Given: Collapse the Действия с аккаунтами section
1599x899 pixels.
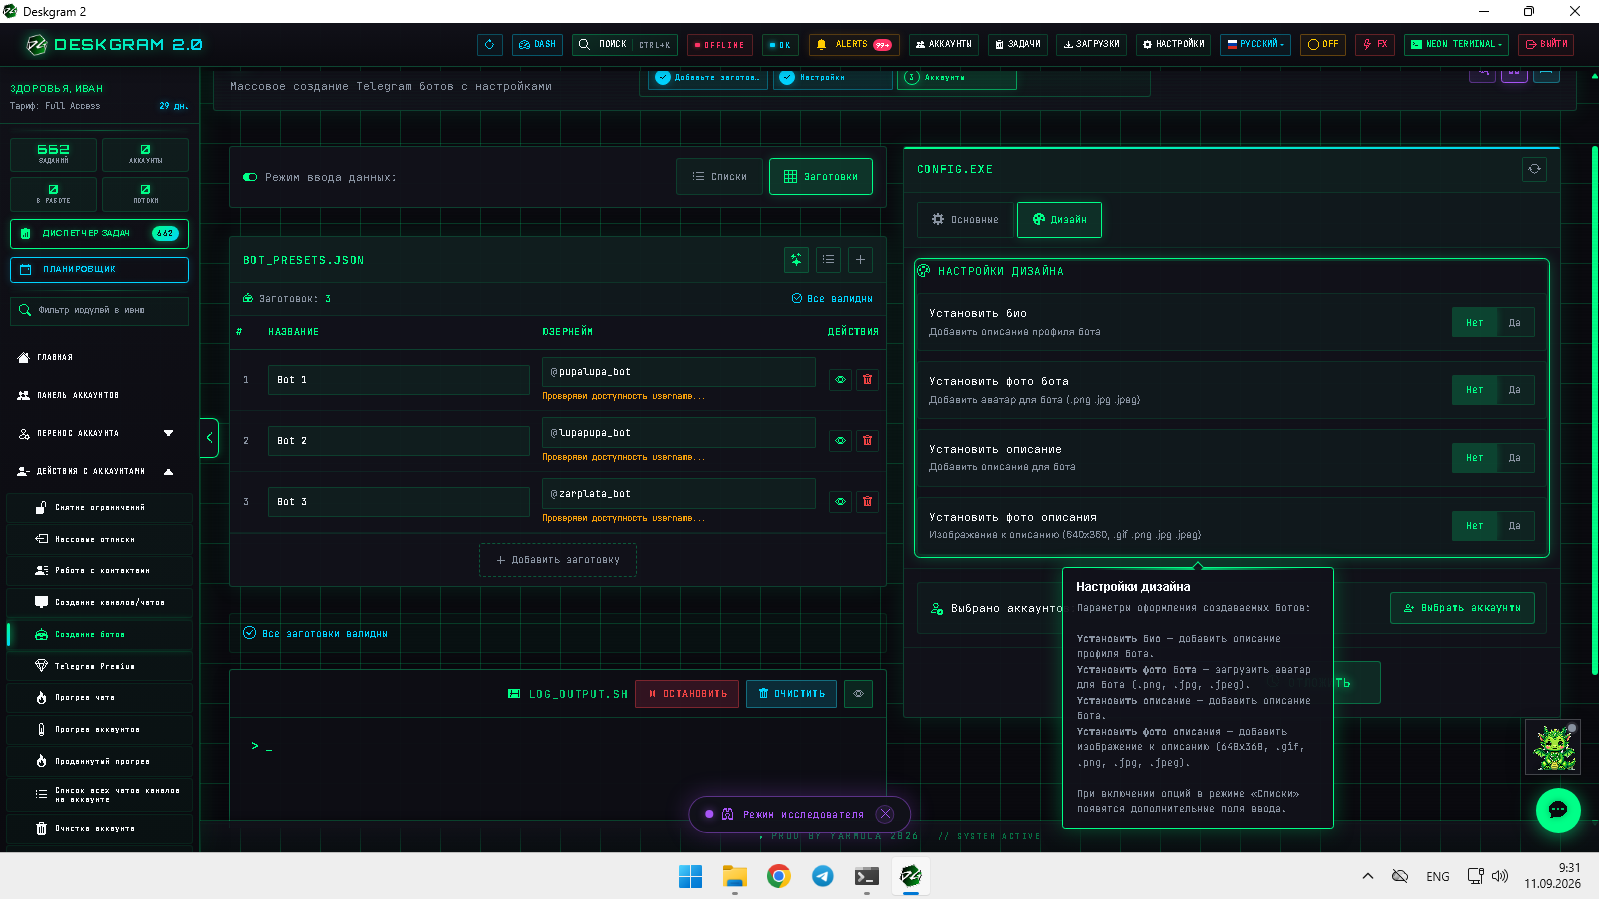Looking at the screenshot, I should [99, 471].
